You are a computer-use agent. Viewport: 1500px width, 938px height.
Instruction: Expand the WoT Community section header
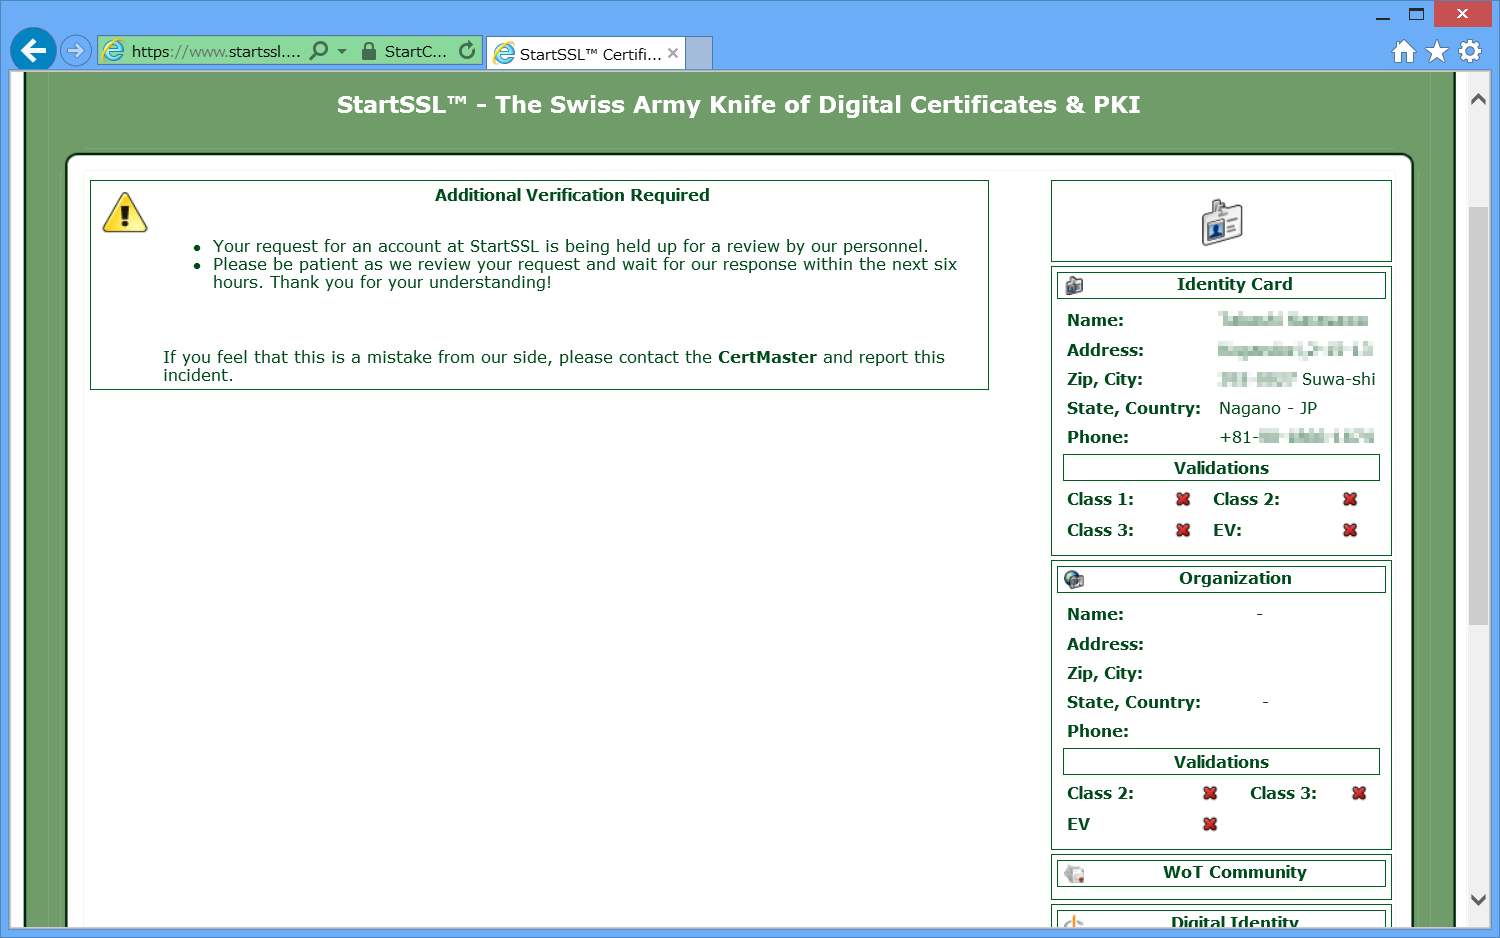1234,872
